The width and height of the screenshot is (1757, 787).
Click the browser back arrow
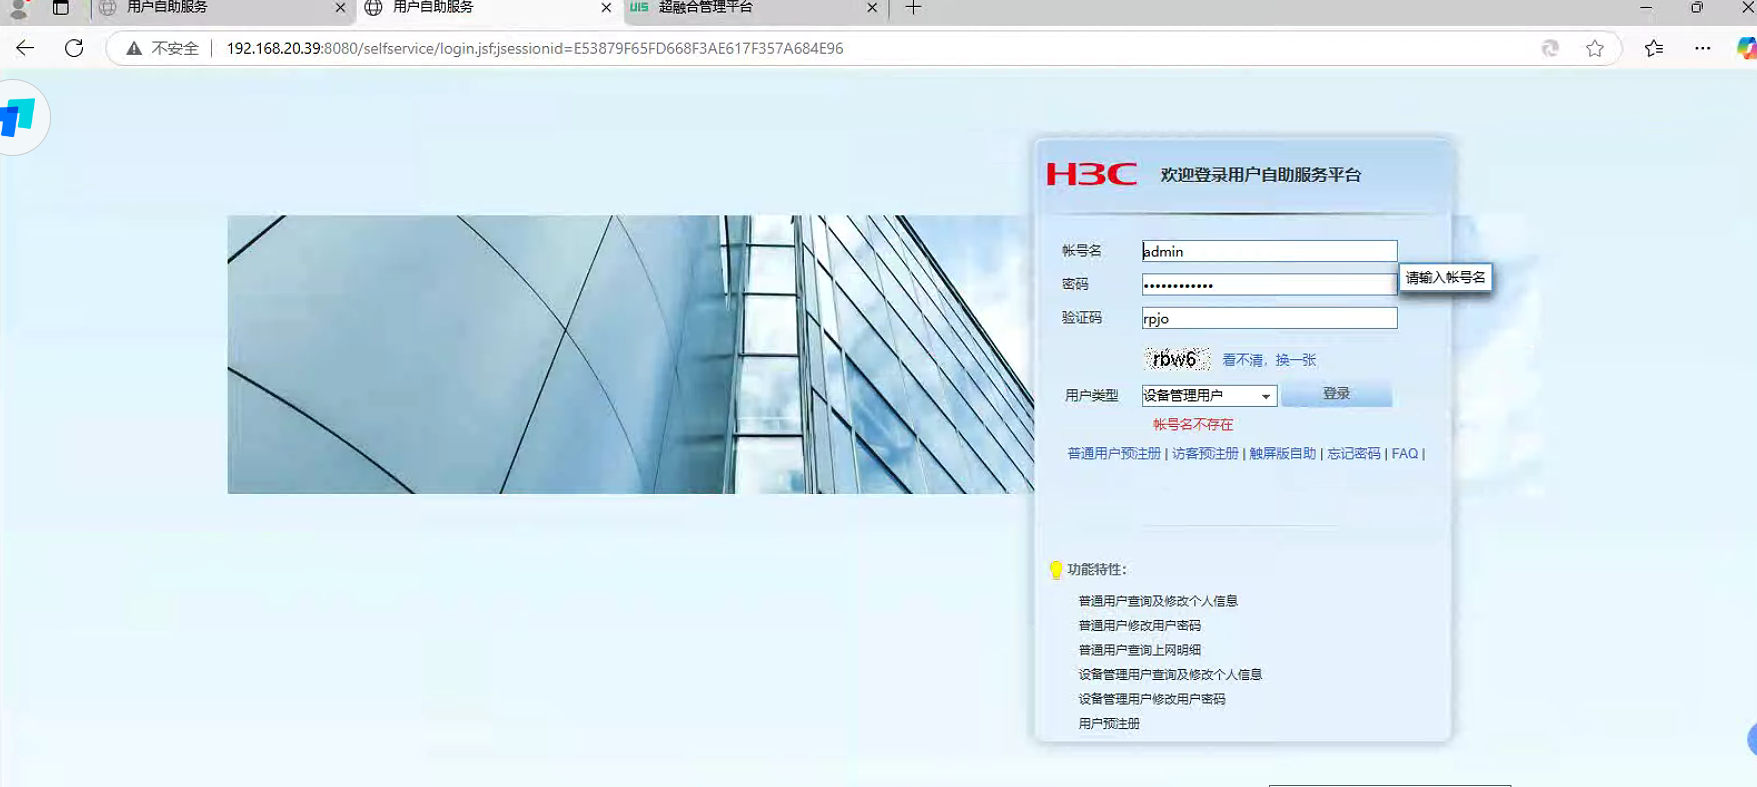[x=25, y=48]
